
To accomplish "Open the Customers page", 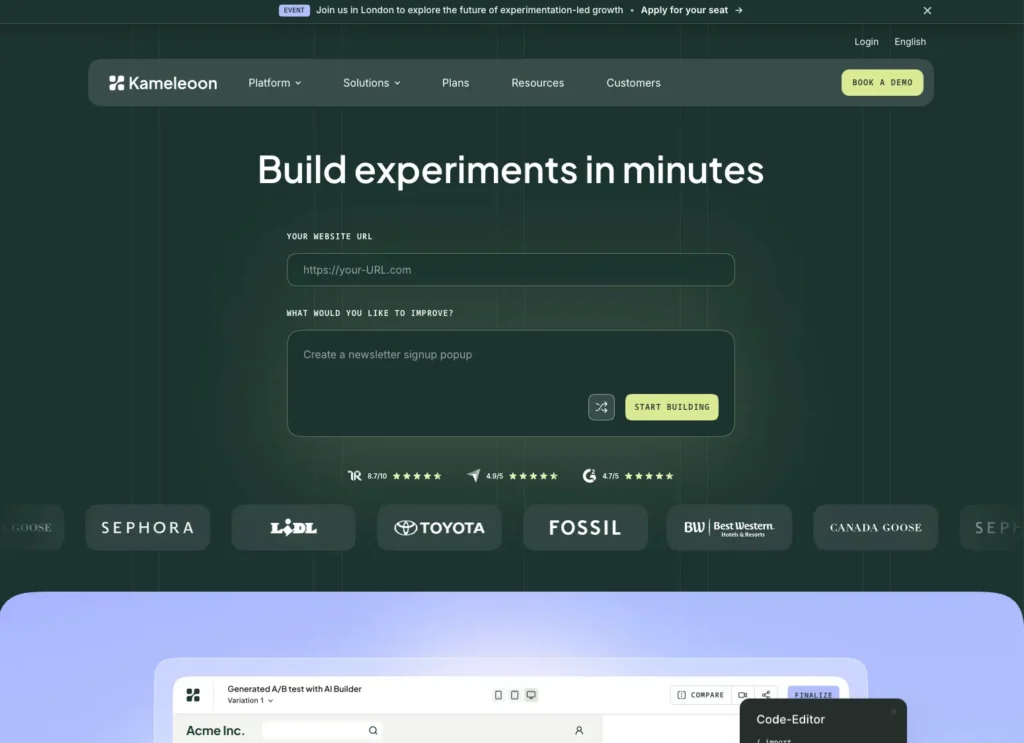I will click(633, 83).
